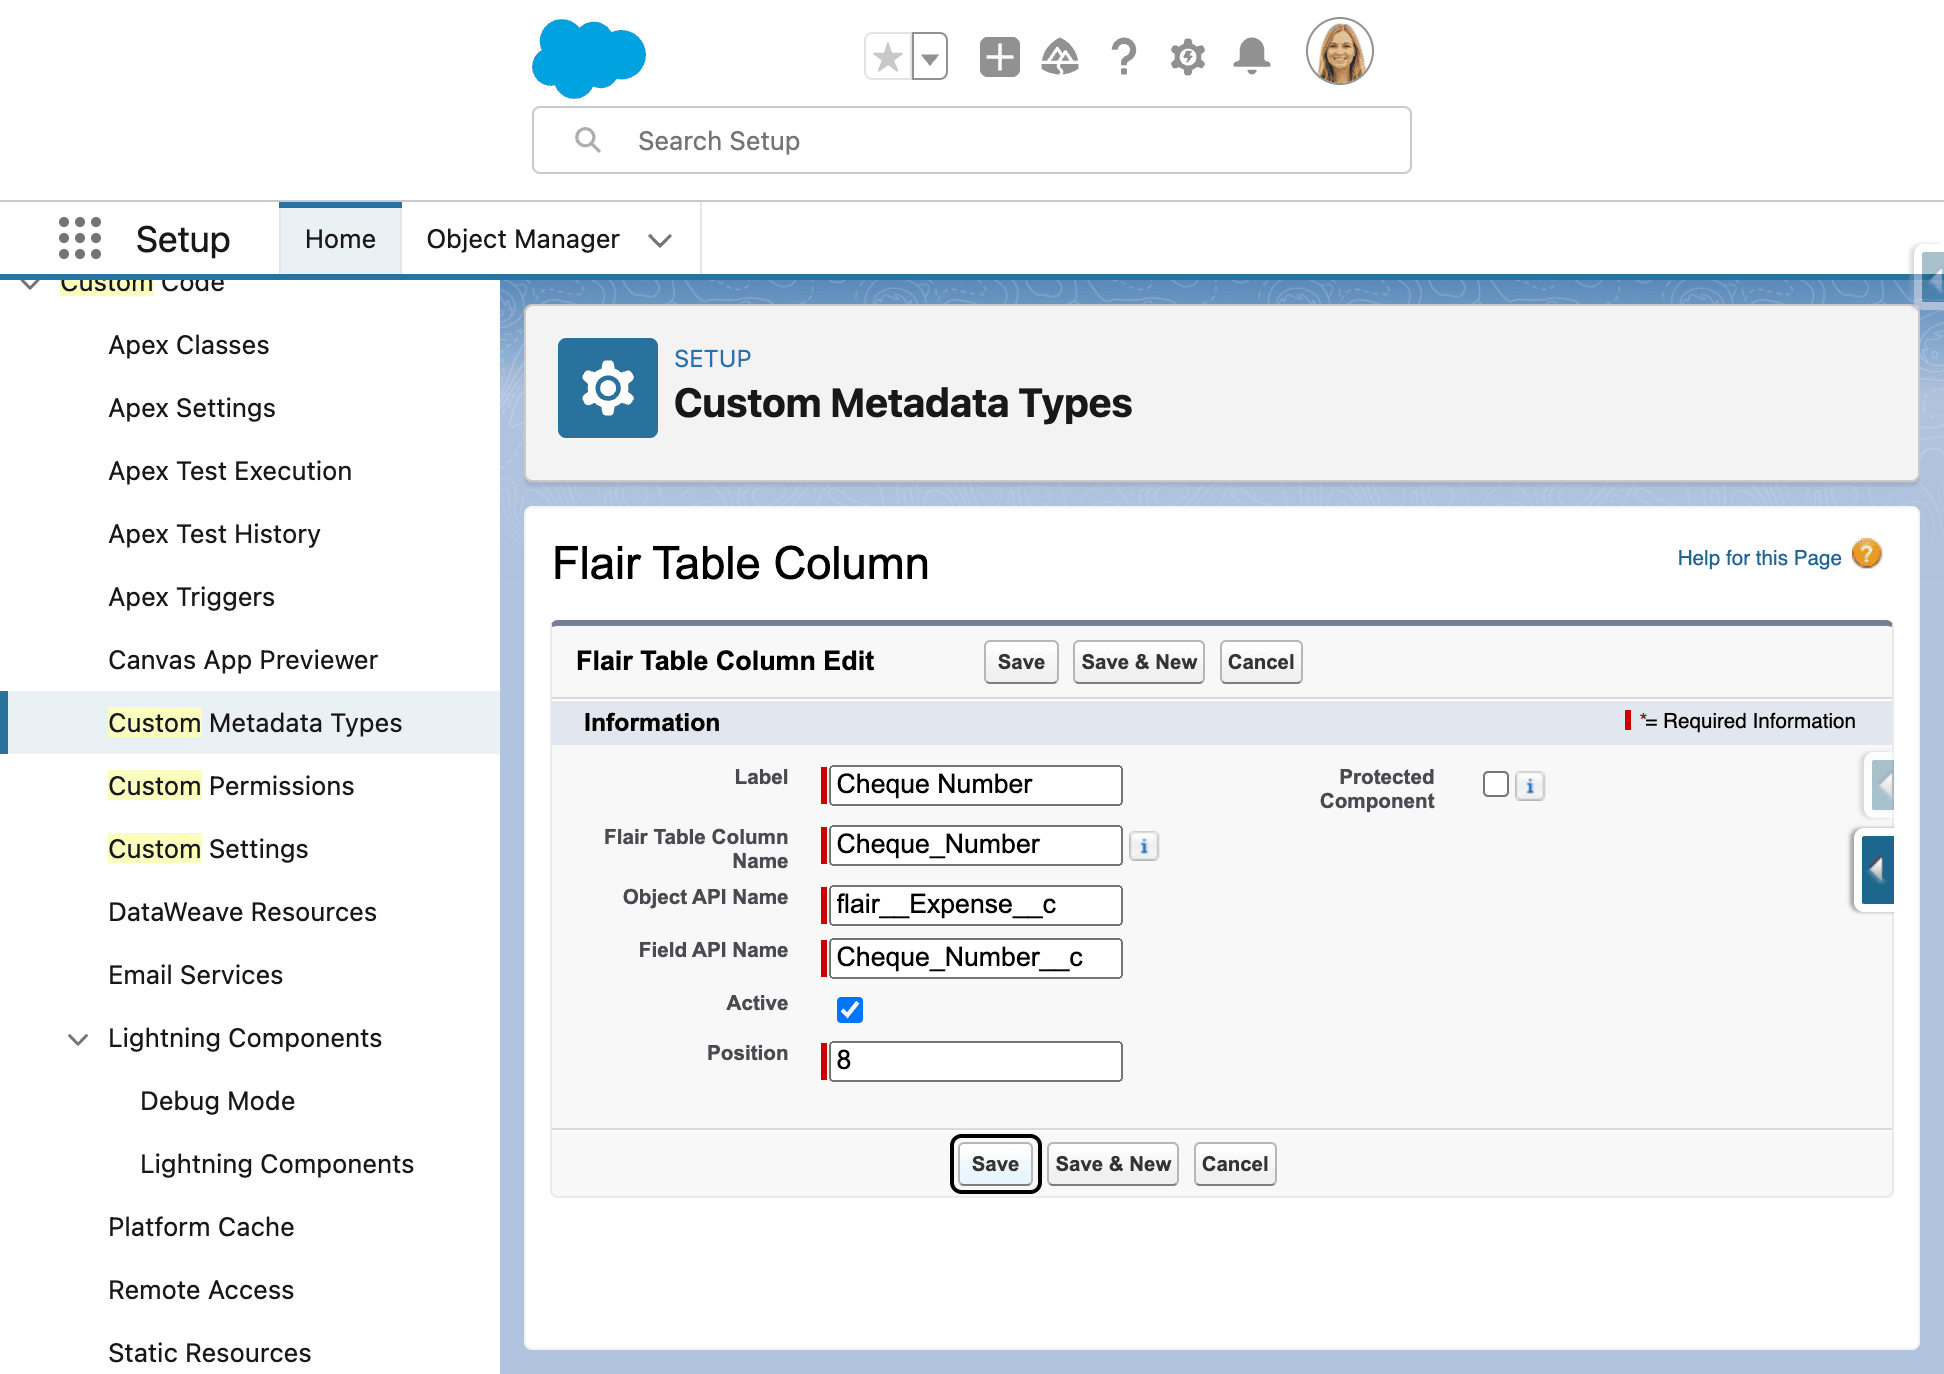Expand the dark blue side panel arrow
The image size is (1944, 1374).
(1877, 870)
